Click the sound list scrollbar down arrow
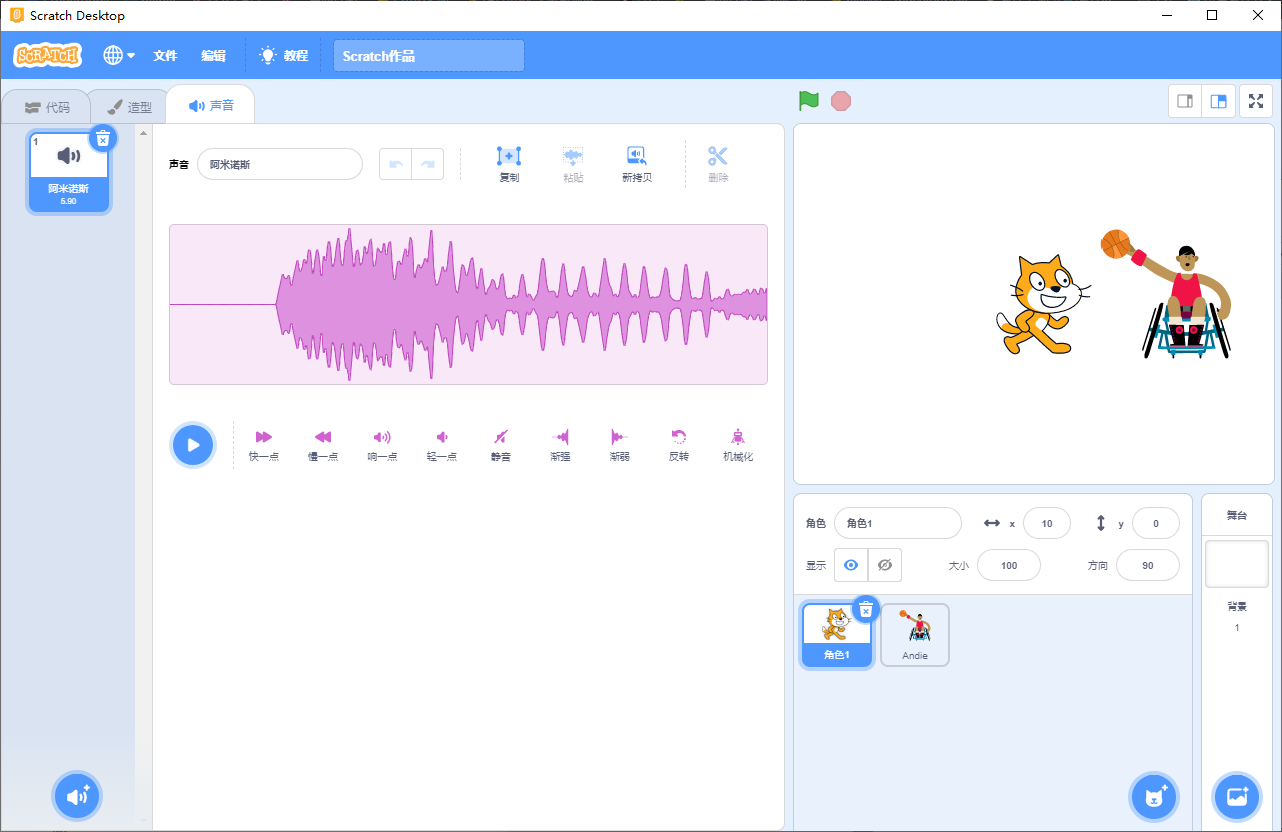Image resolution: width=1282 pixels, height=832 pixels. click(143, 820)
